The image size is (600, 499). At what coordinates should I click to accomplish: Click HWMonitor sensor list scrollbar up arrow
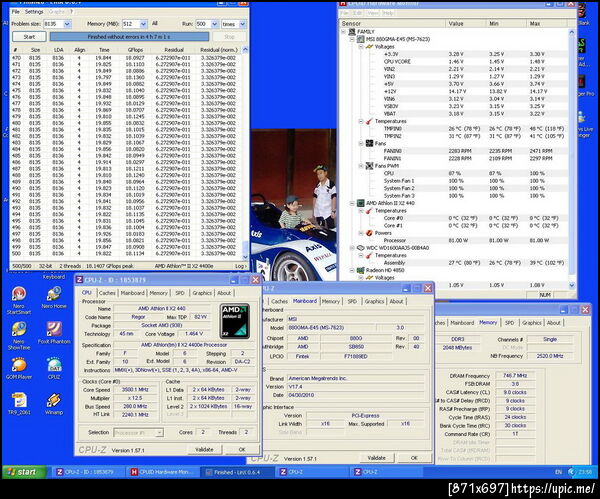(x=572, y=33)
